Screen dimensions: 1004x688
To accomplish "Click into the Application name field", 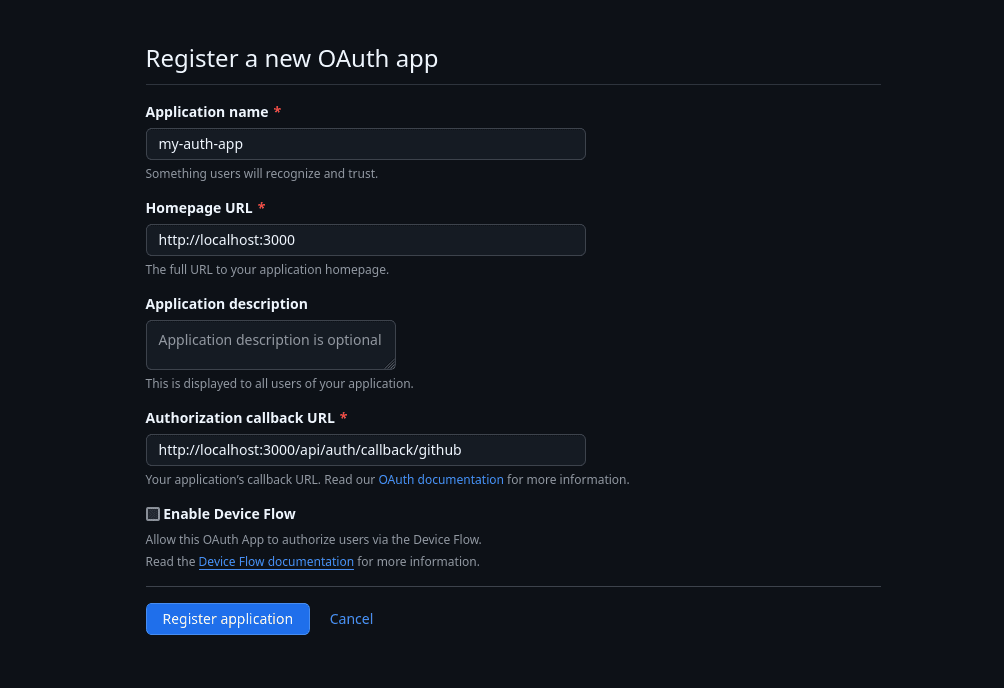I will pos(365,143).
